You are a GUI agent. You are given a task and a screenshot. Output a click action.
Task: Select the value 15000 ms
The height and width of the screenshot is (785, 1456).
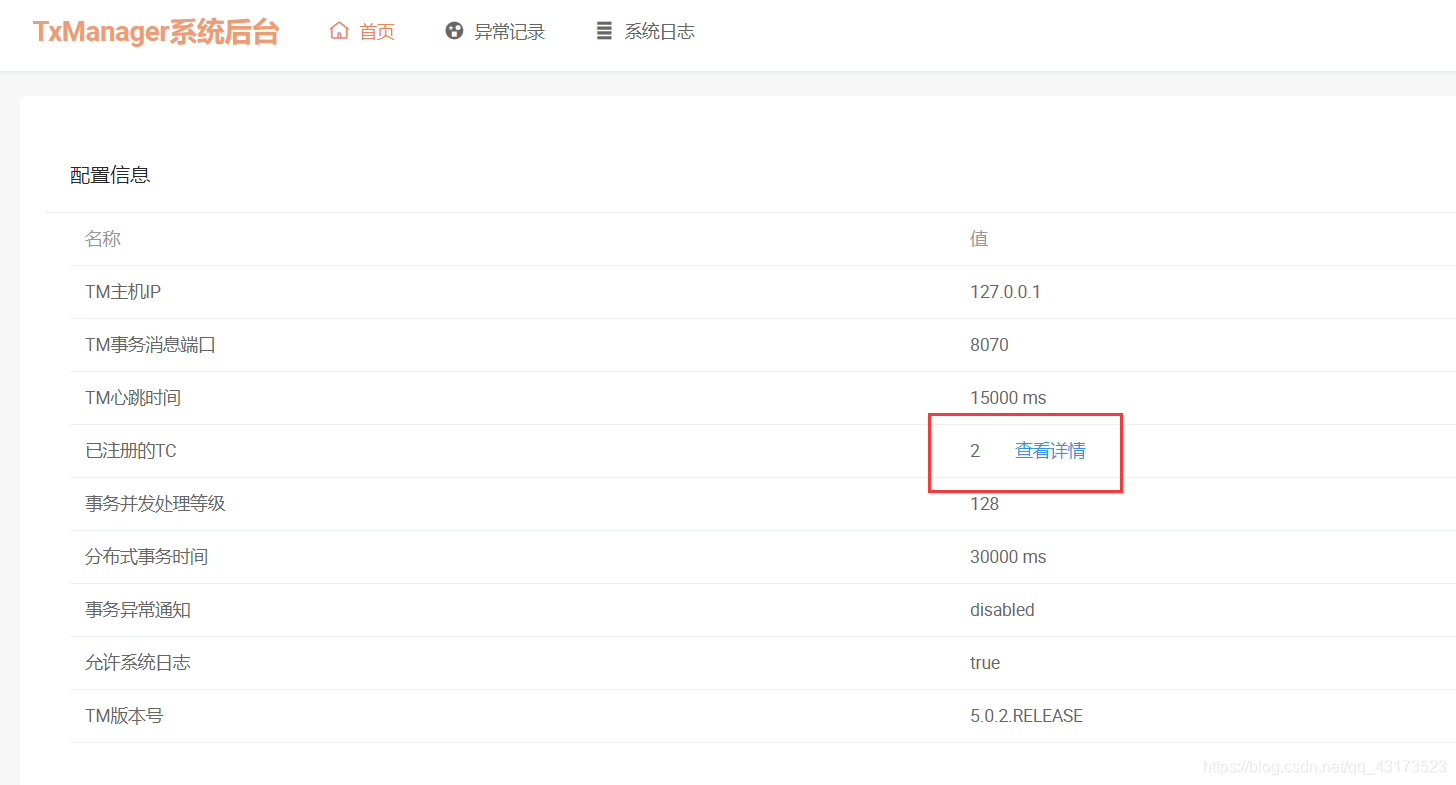1008,398
